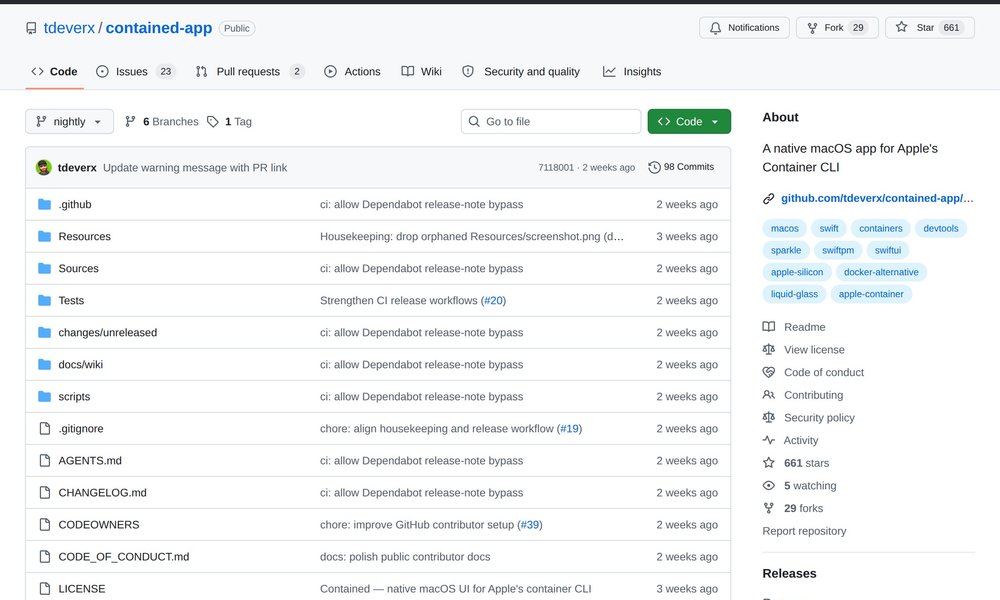Open the Pull requests tab

250,71
